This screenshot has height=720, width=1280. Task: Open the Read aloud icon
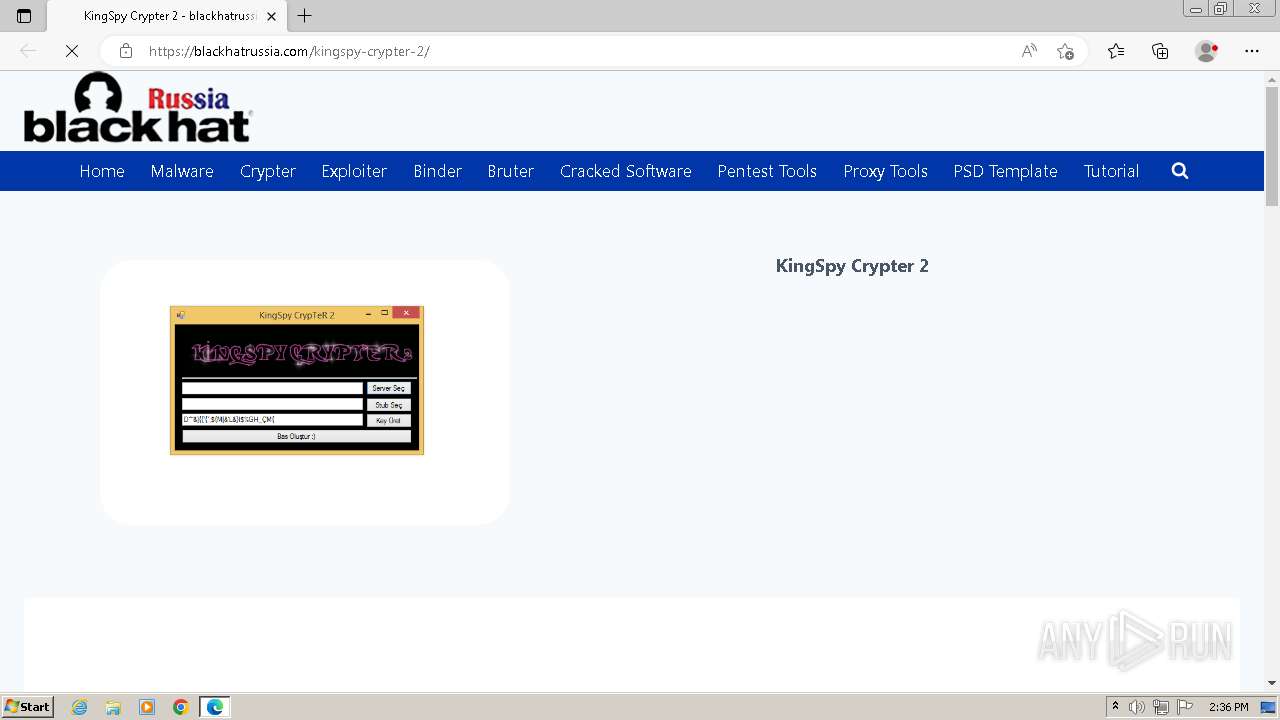tap(1029, 51)
